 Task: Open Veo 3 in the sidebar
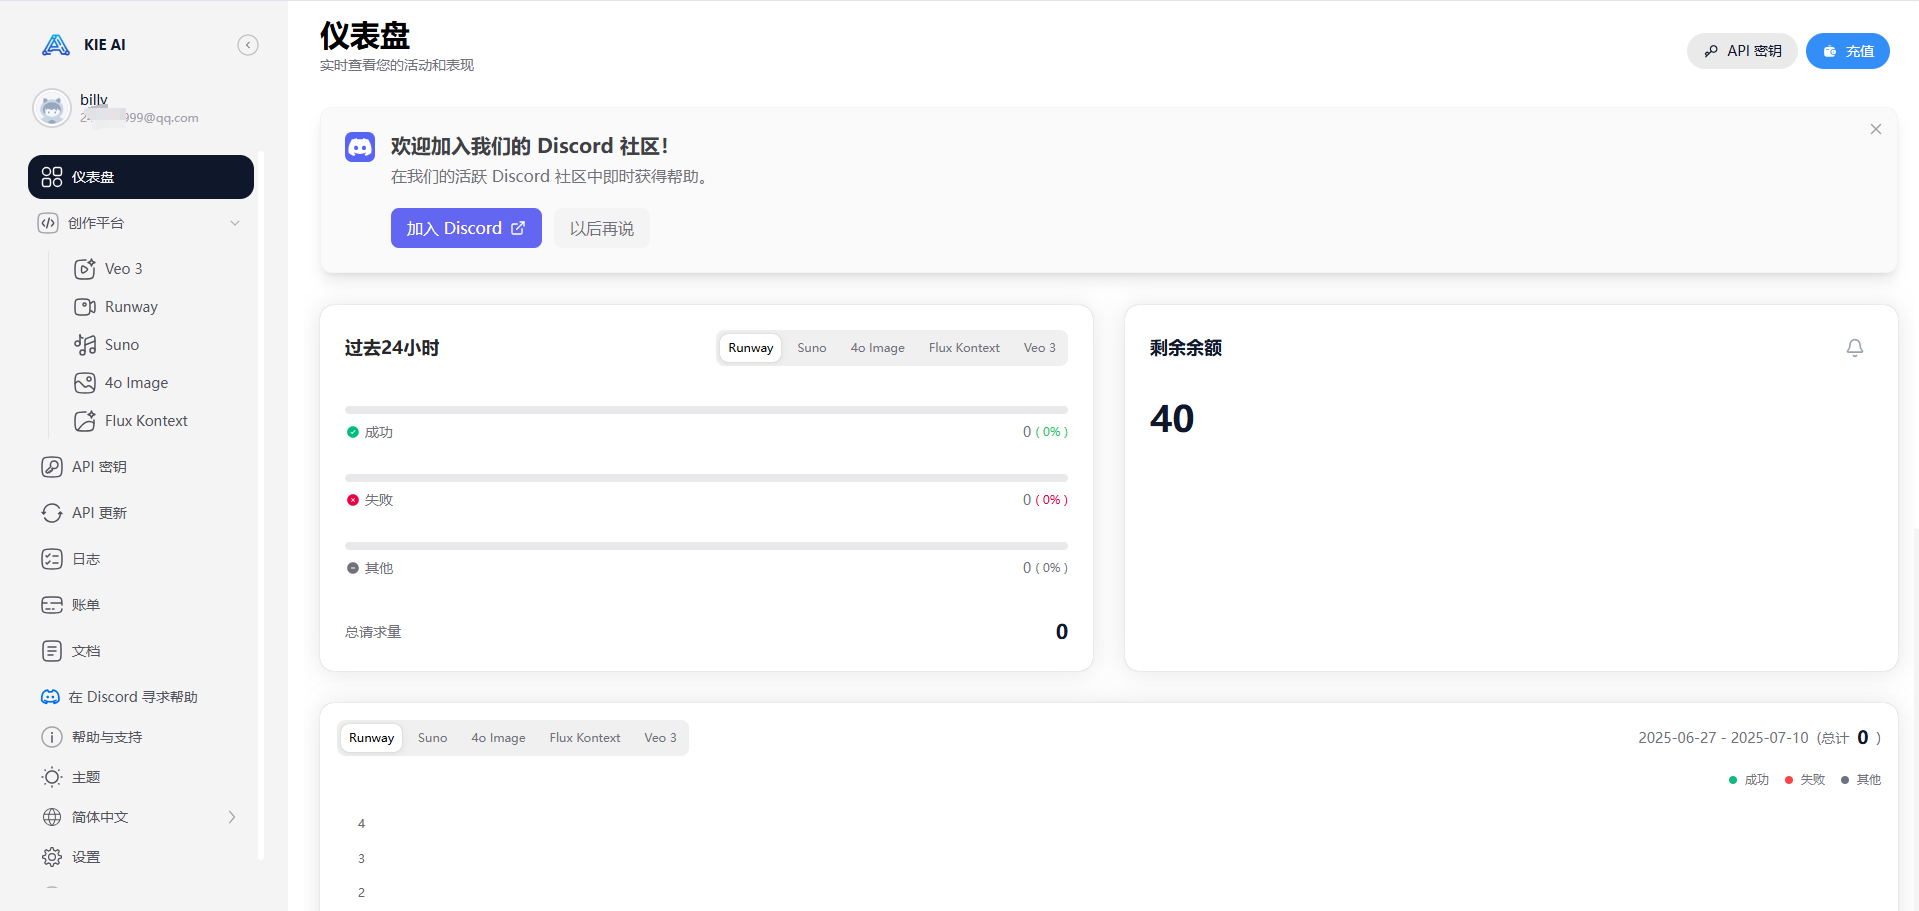[123, 269]
